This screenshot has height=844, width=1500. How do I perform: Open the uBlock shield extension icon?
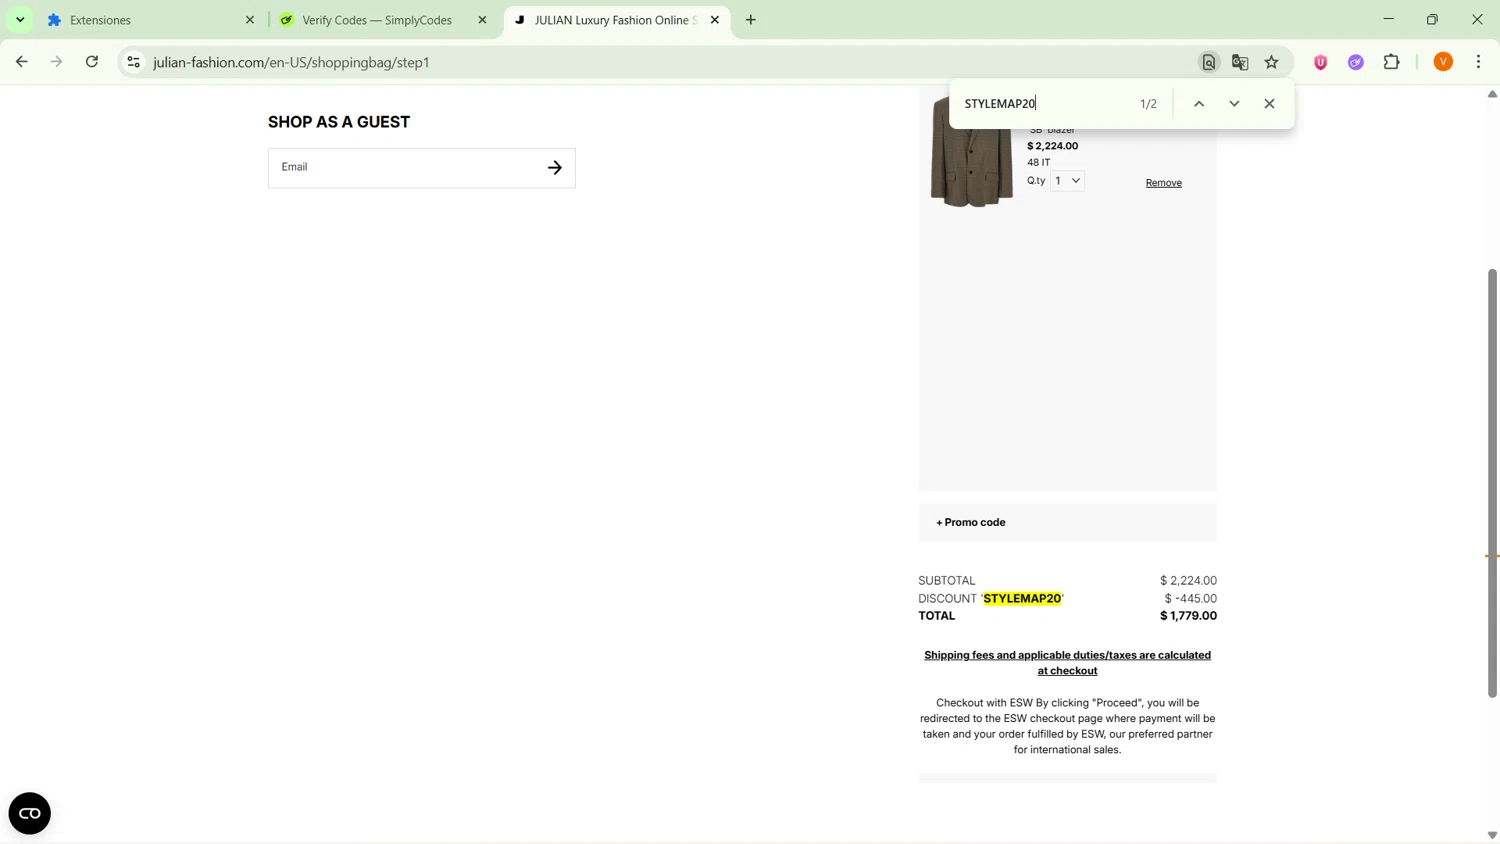click(x=1321, y=62)
